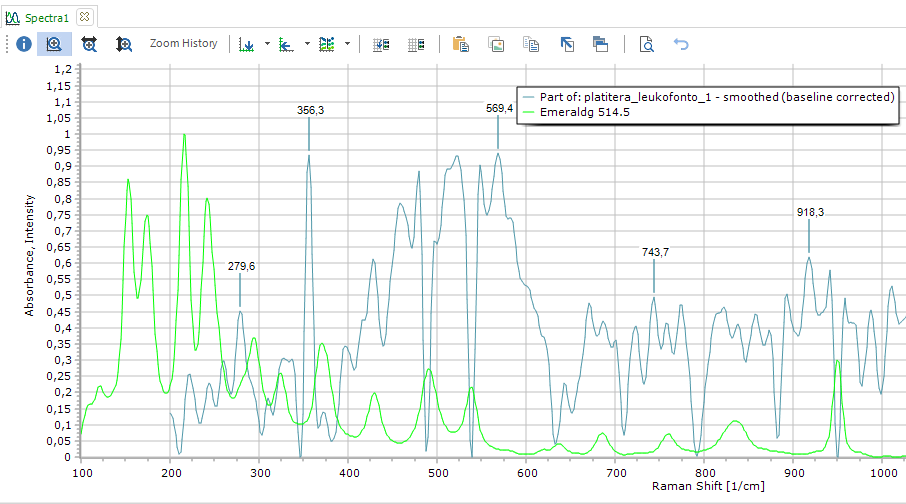The width and height of the screenshot is (906, 504).
Task: Expand the X-axis scaling dropdown arrow
Action: coord(306,44)
